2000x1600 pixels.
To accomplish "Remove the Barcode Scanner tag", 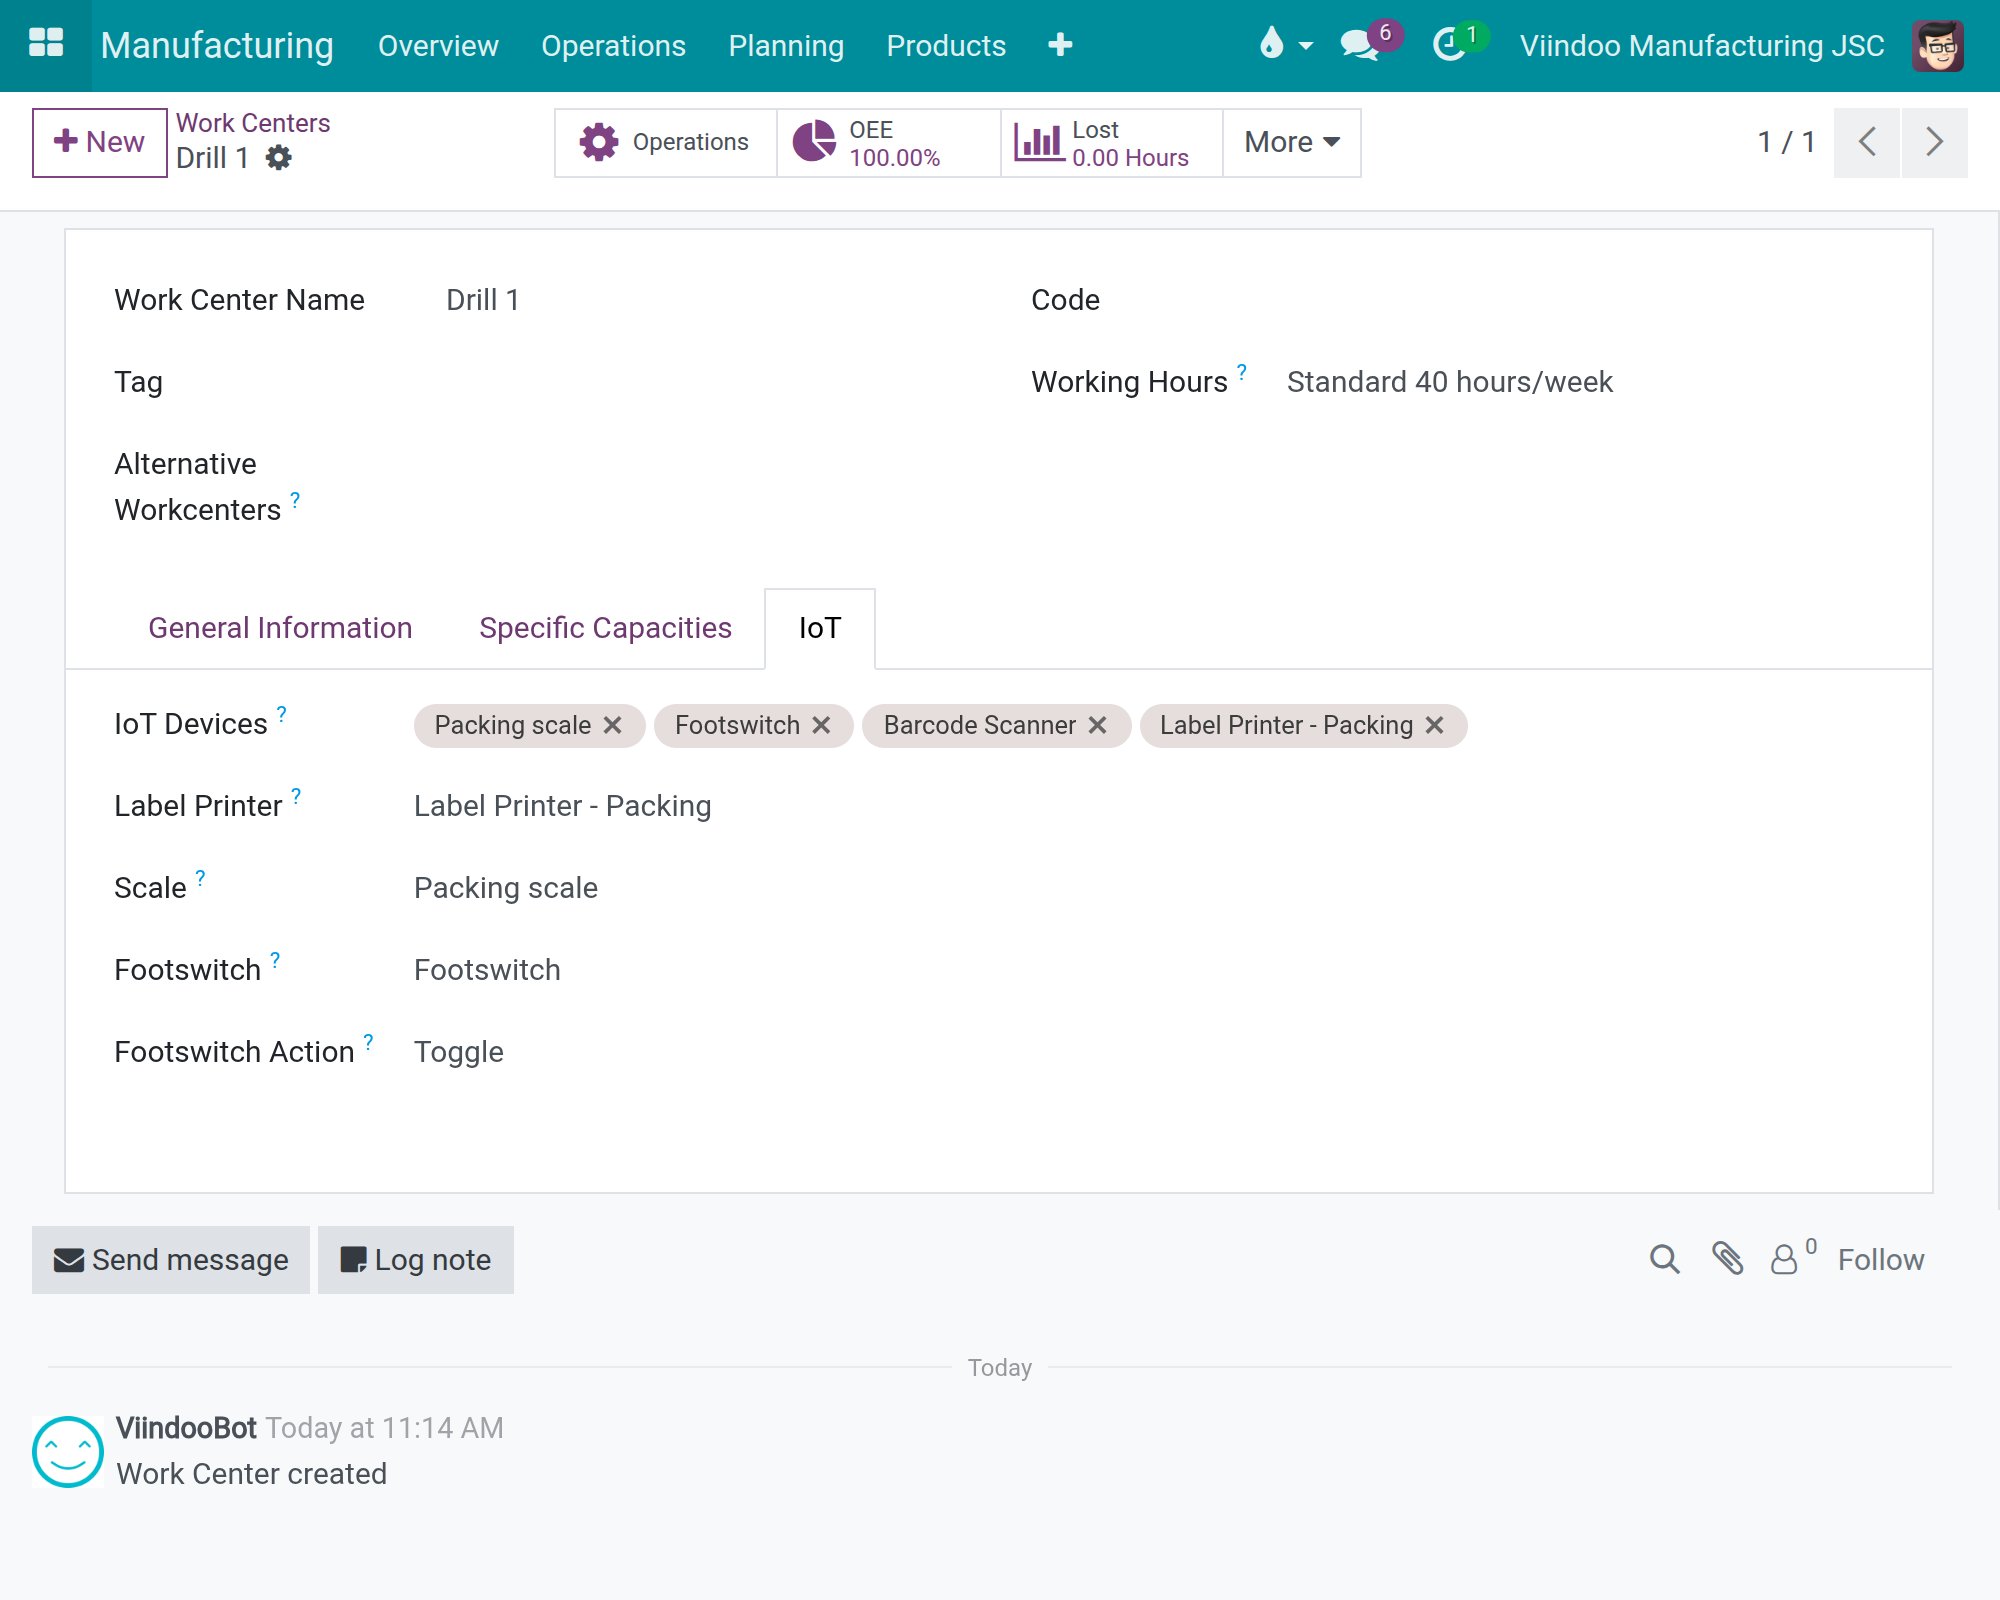I will pyautogui.click(x=1097, y=725).
